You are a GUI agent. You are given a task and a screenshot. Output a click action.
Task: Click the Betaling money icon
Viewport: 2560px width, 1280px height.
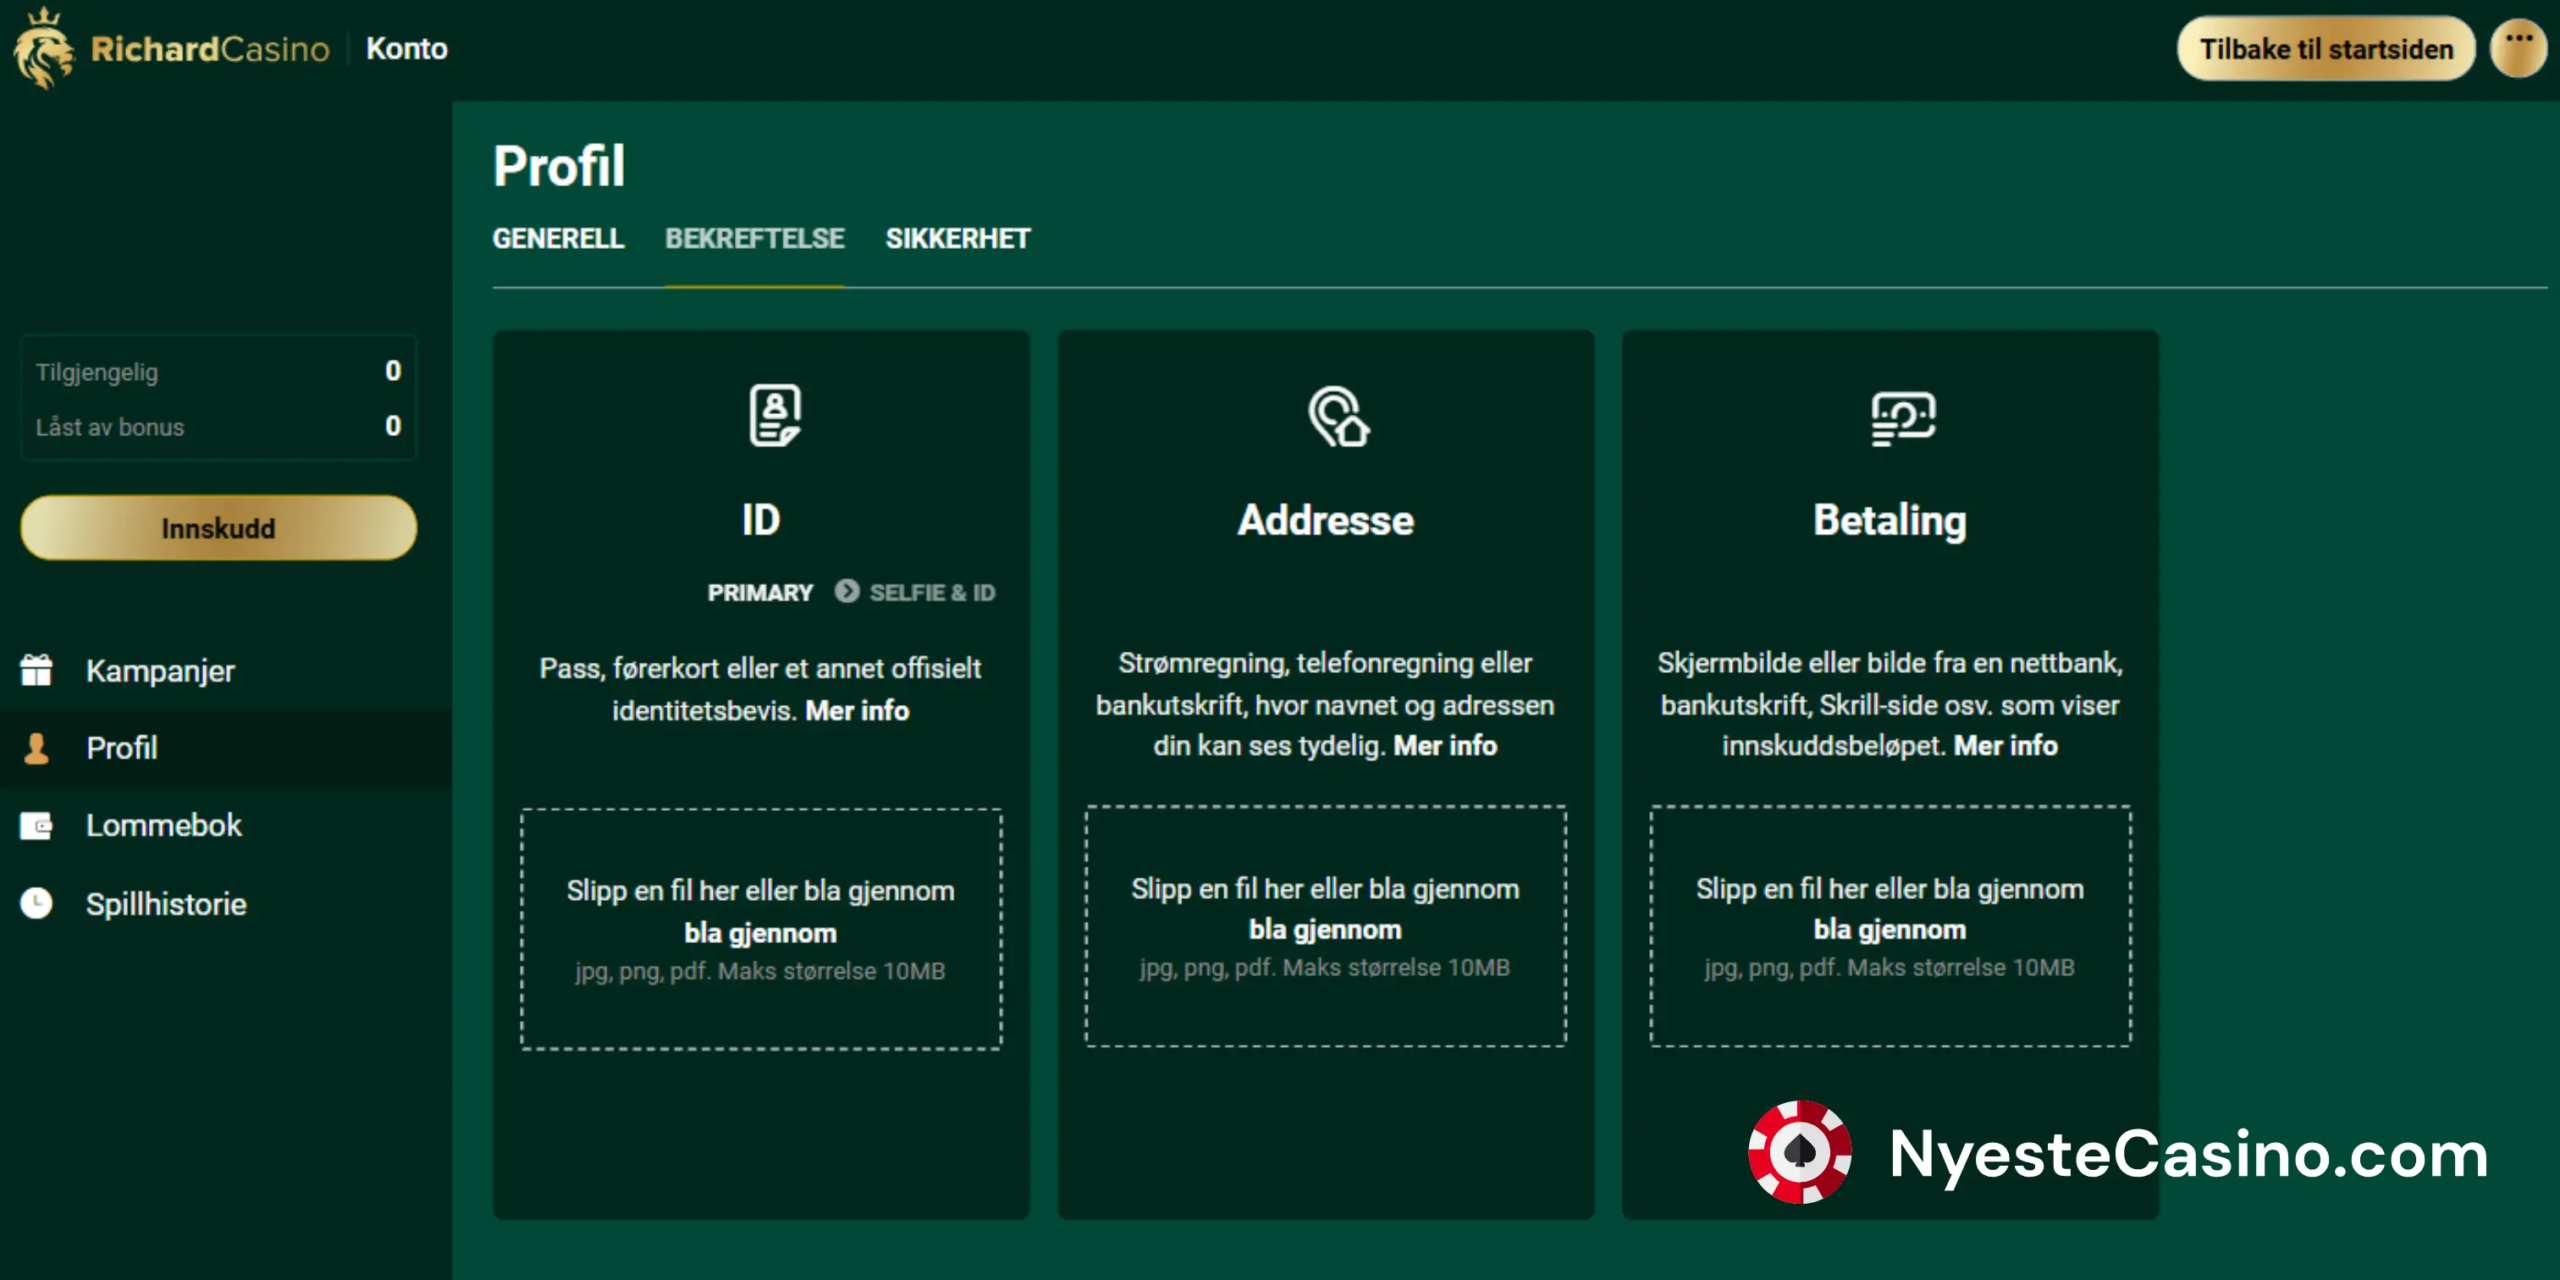click(x=1903, y=417)
